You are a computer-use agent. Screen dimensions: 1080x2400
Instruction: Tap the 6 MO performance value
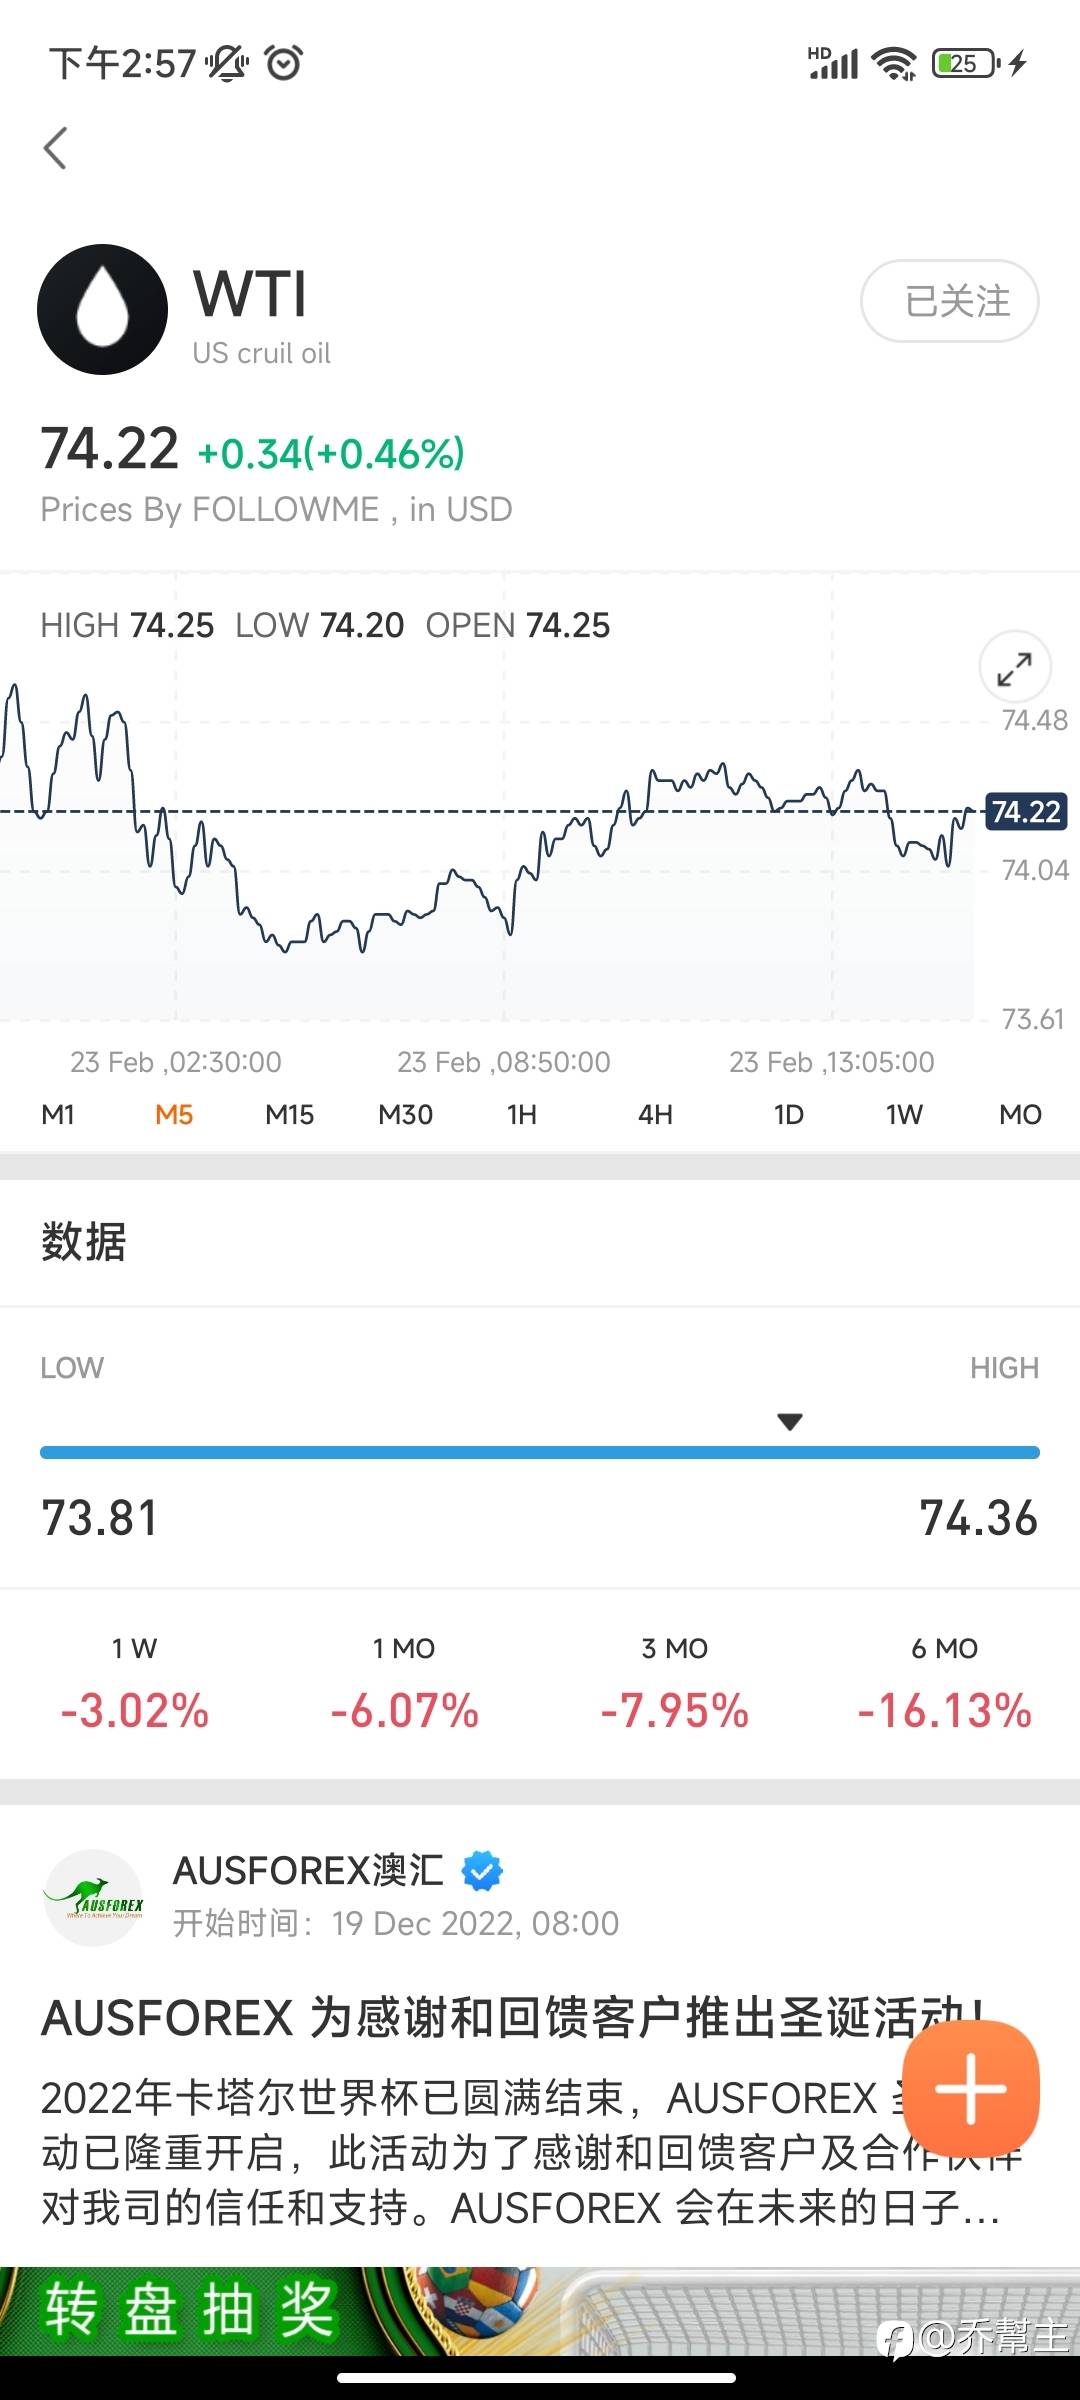point(944,1710)
